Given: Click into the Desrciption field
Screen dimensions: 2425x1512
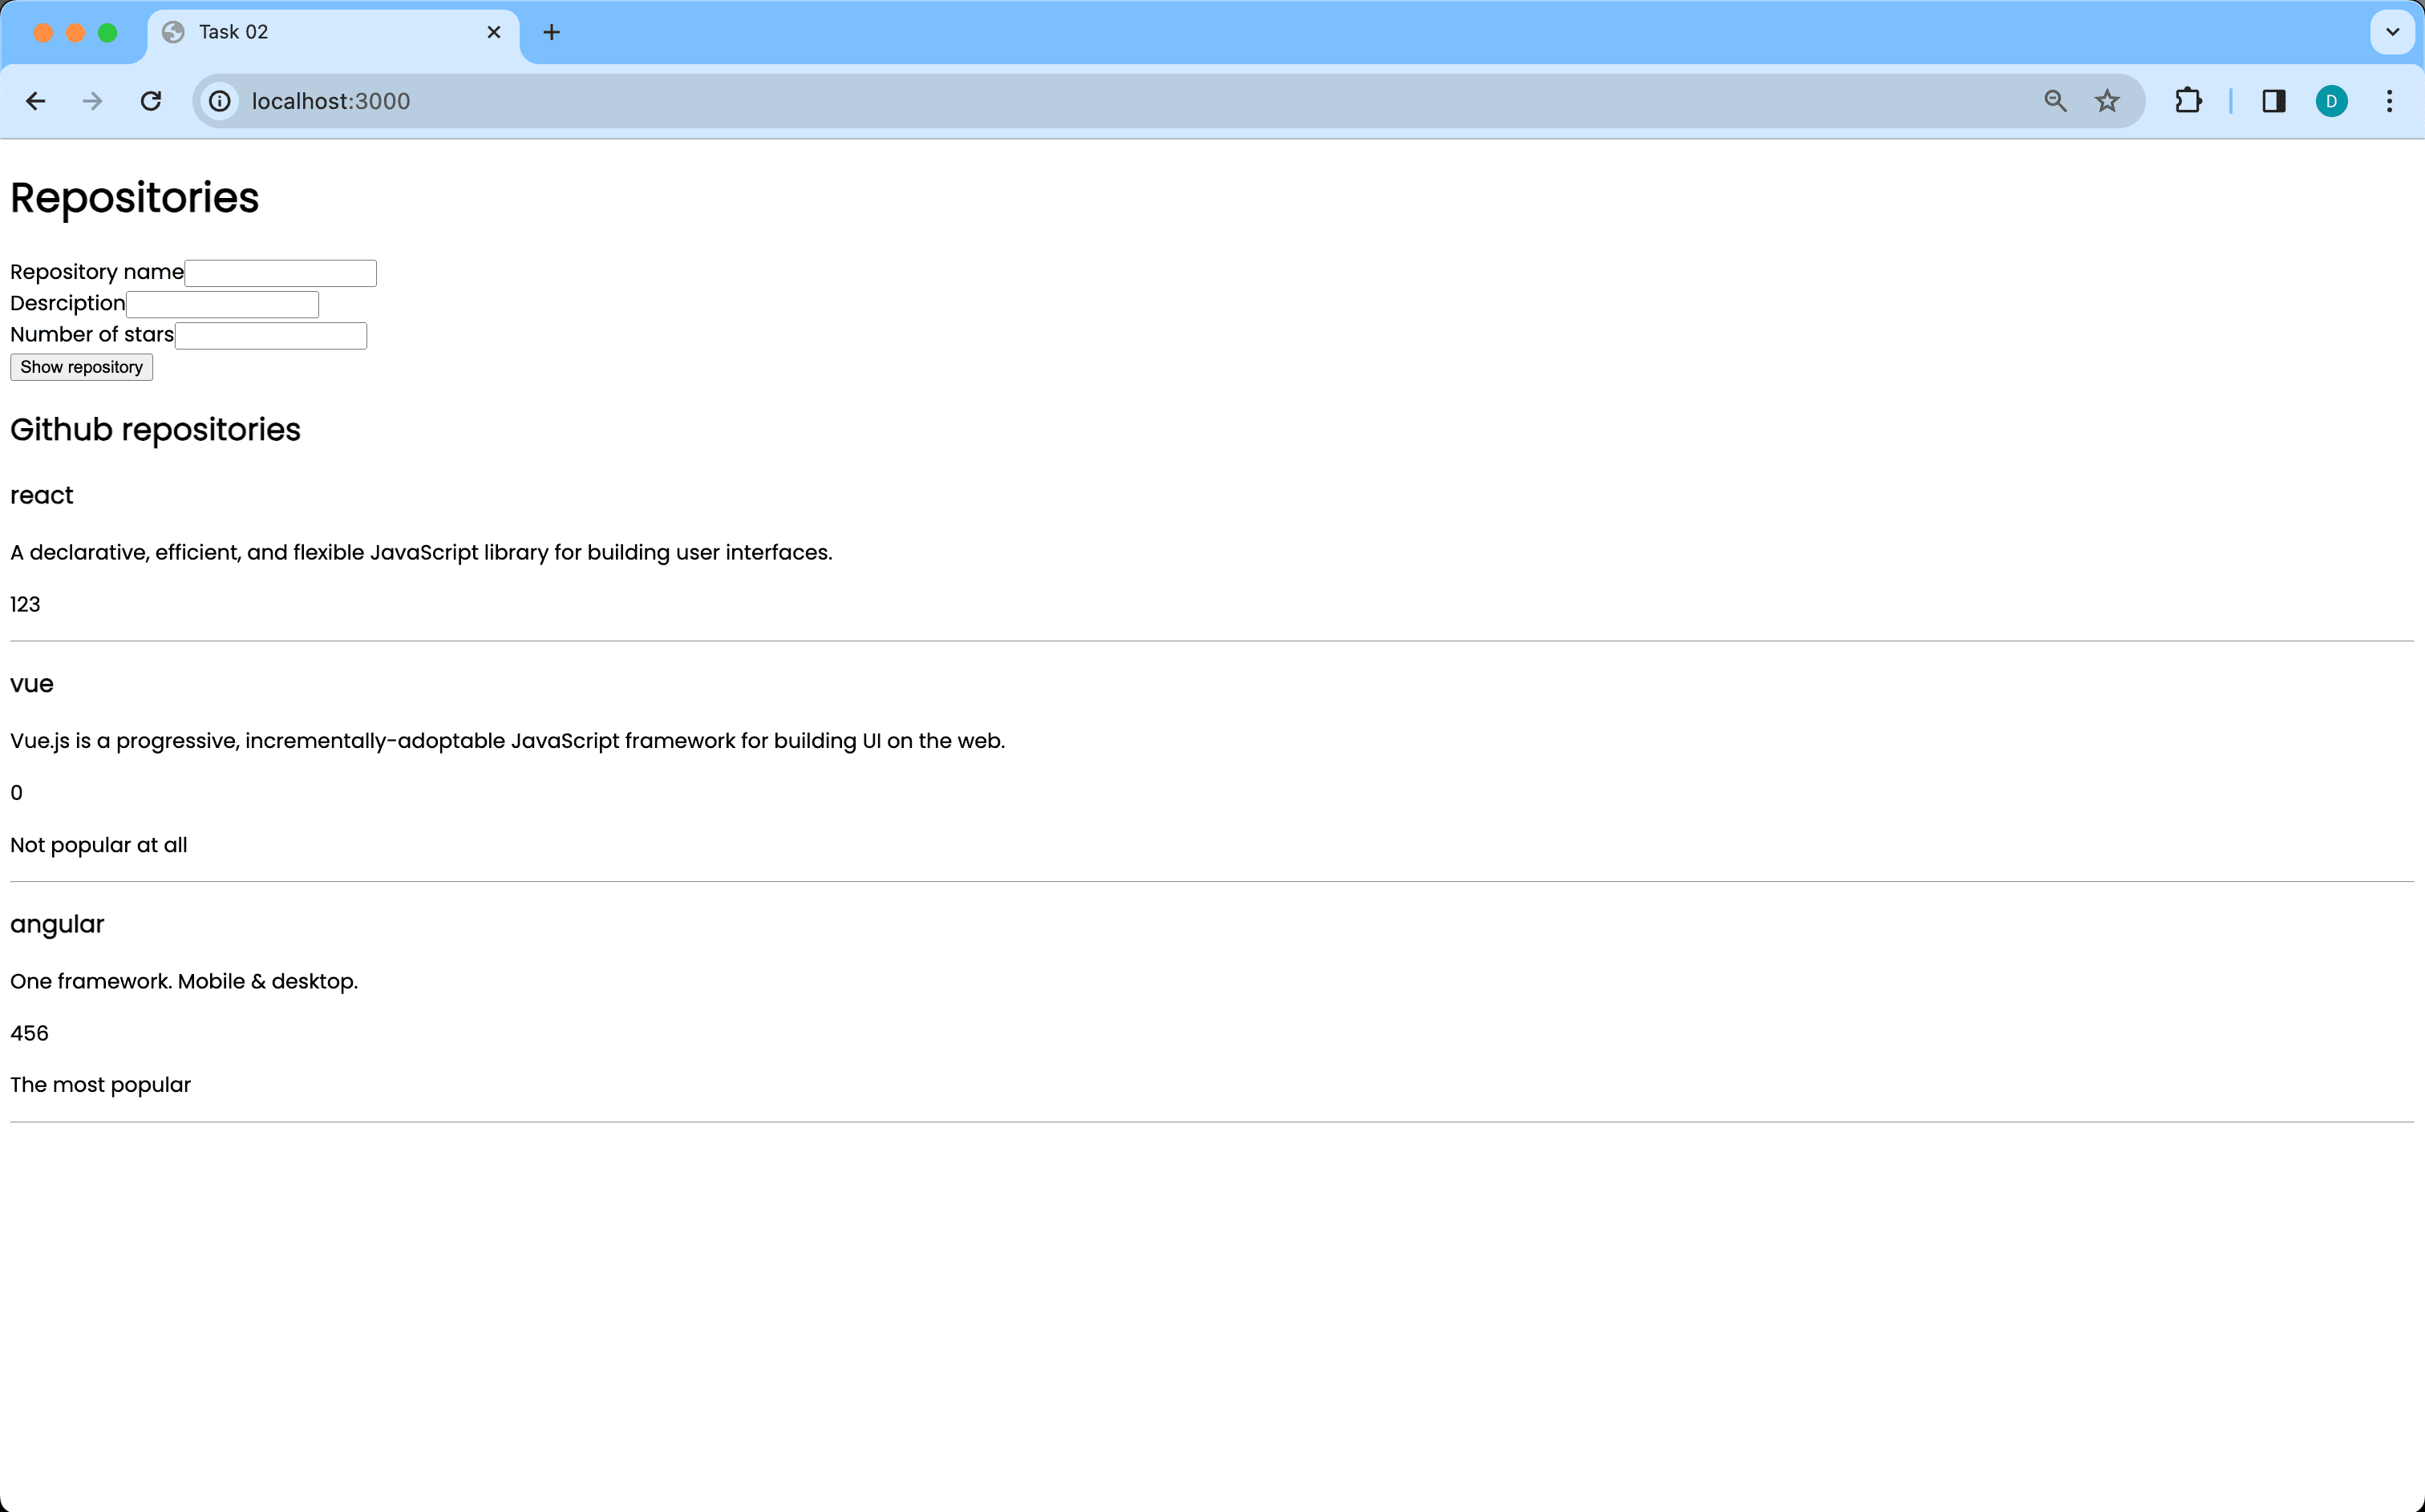Looking at the screenshot, I should coord(222,304).
